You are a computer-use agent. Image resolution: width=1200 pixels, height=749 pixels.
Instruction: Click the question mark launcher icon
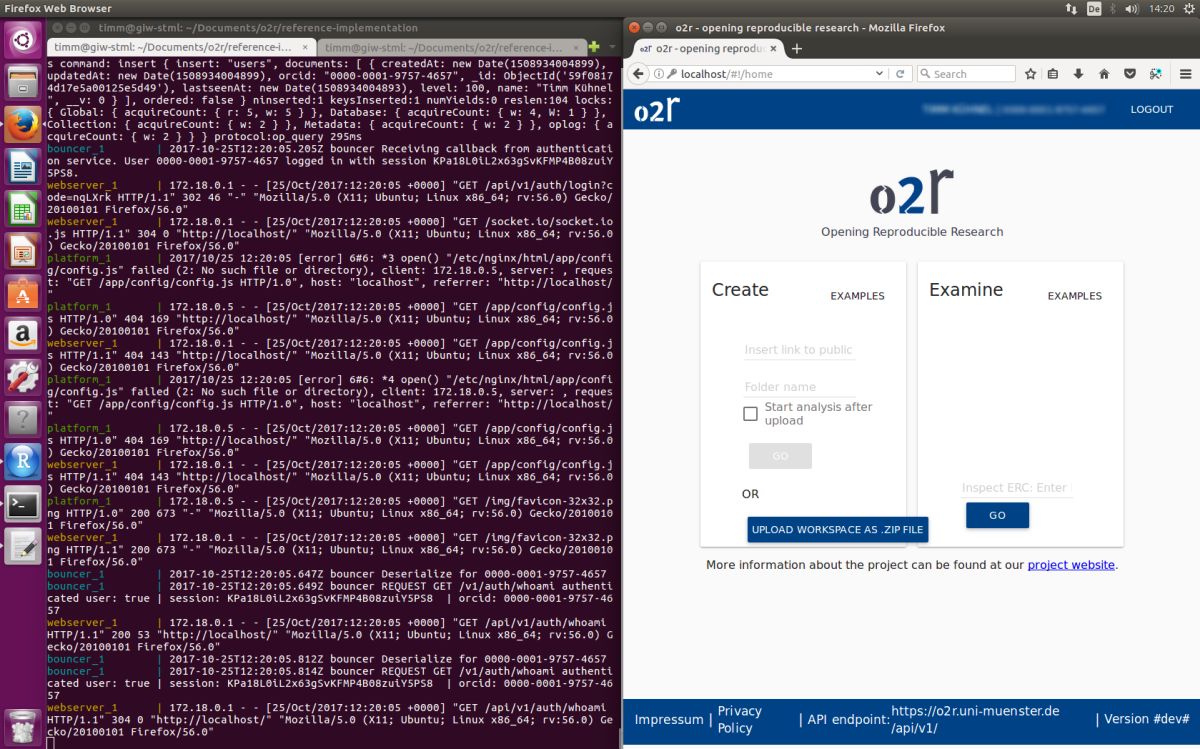pyautogui.click(x=22, y=419)
